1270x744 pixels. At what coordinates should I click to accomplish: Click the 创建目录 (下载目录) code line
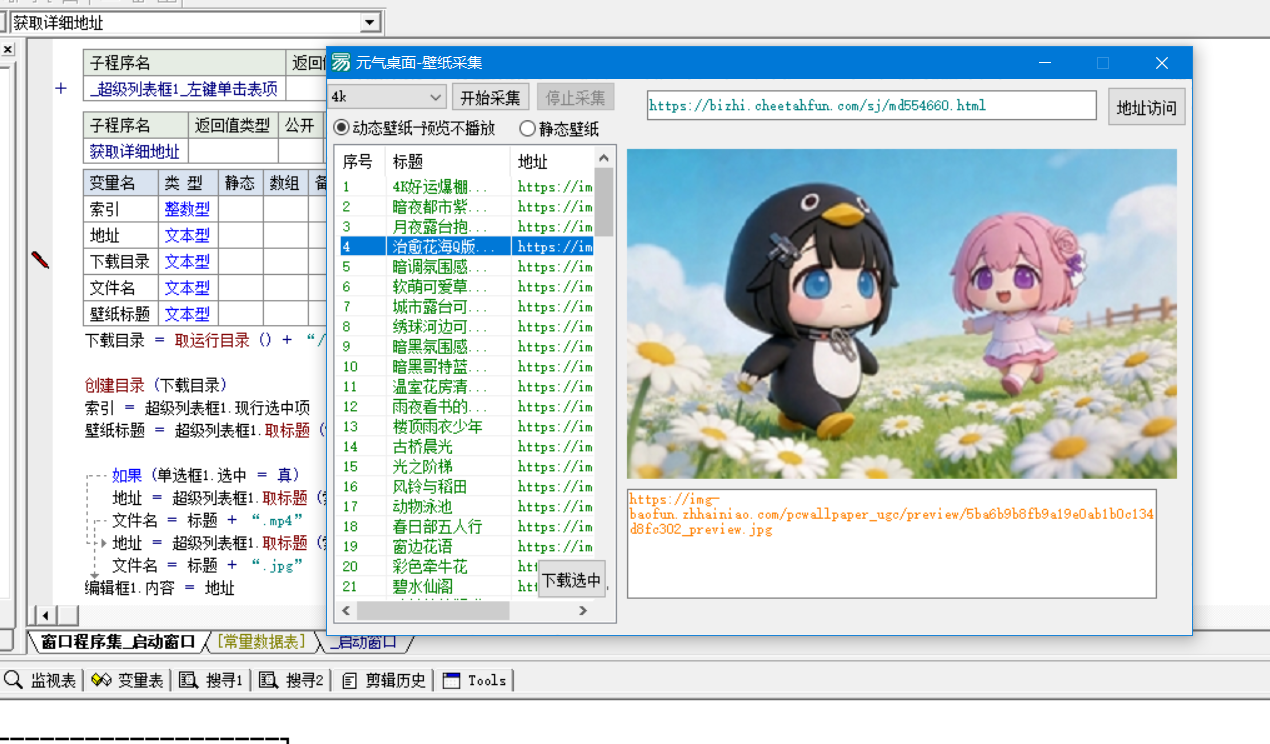[x=156, y=385]
